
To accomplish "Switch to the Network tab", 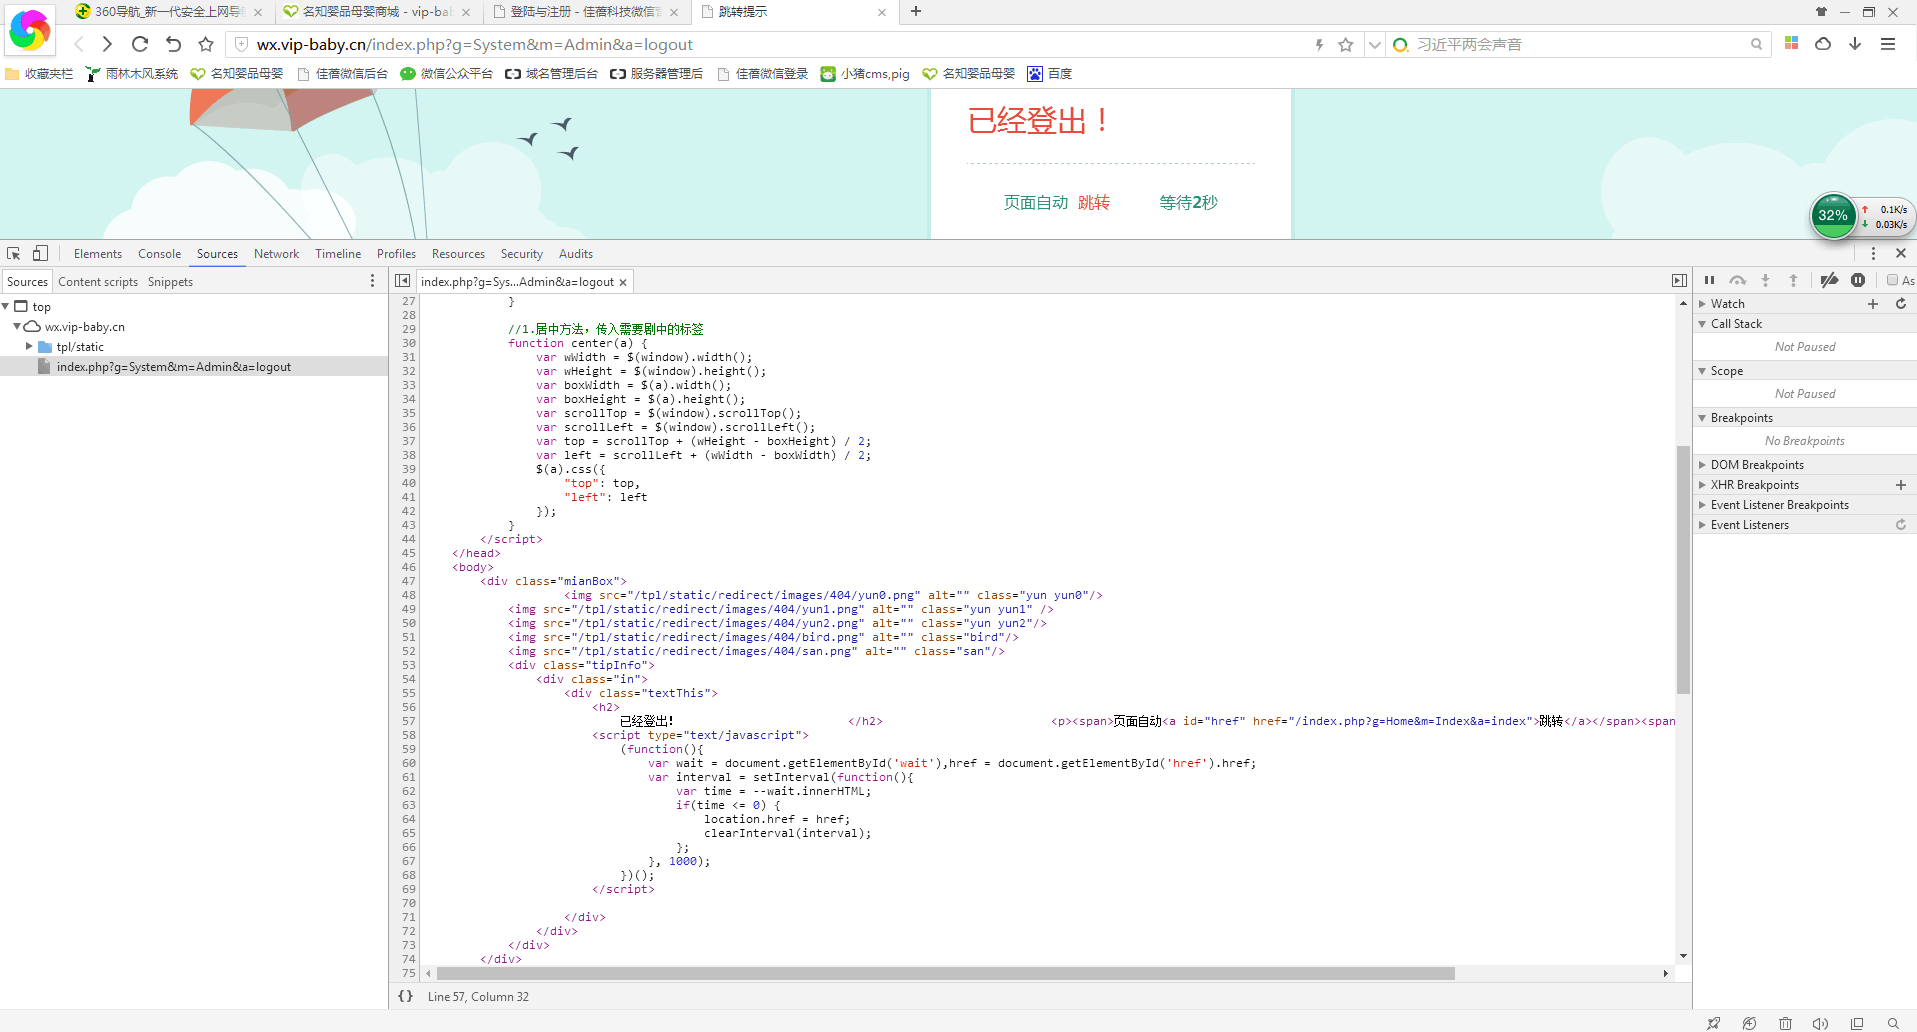I will coord(276,254).
